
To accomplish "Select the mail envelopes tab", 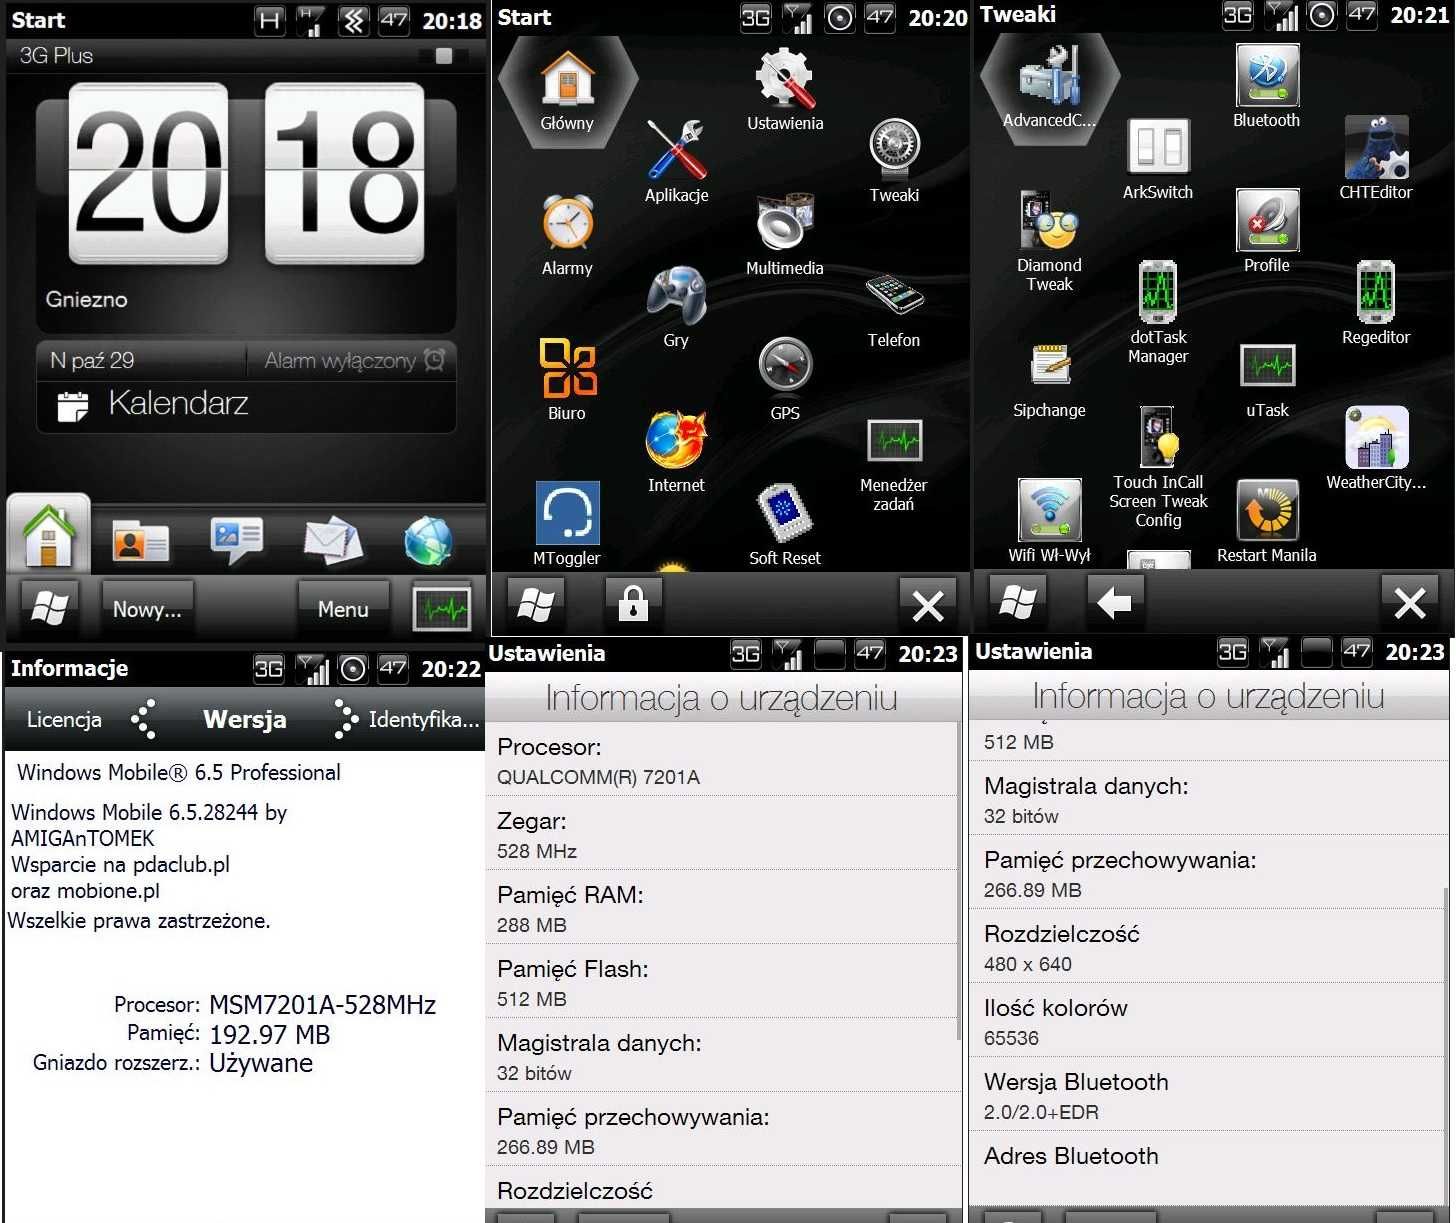I will [x=333, y=540].
